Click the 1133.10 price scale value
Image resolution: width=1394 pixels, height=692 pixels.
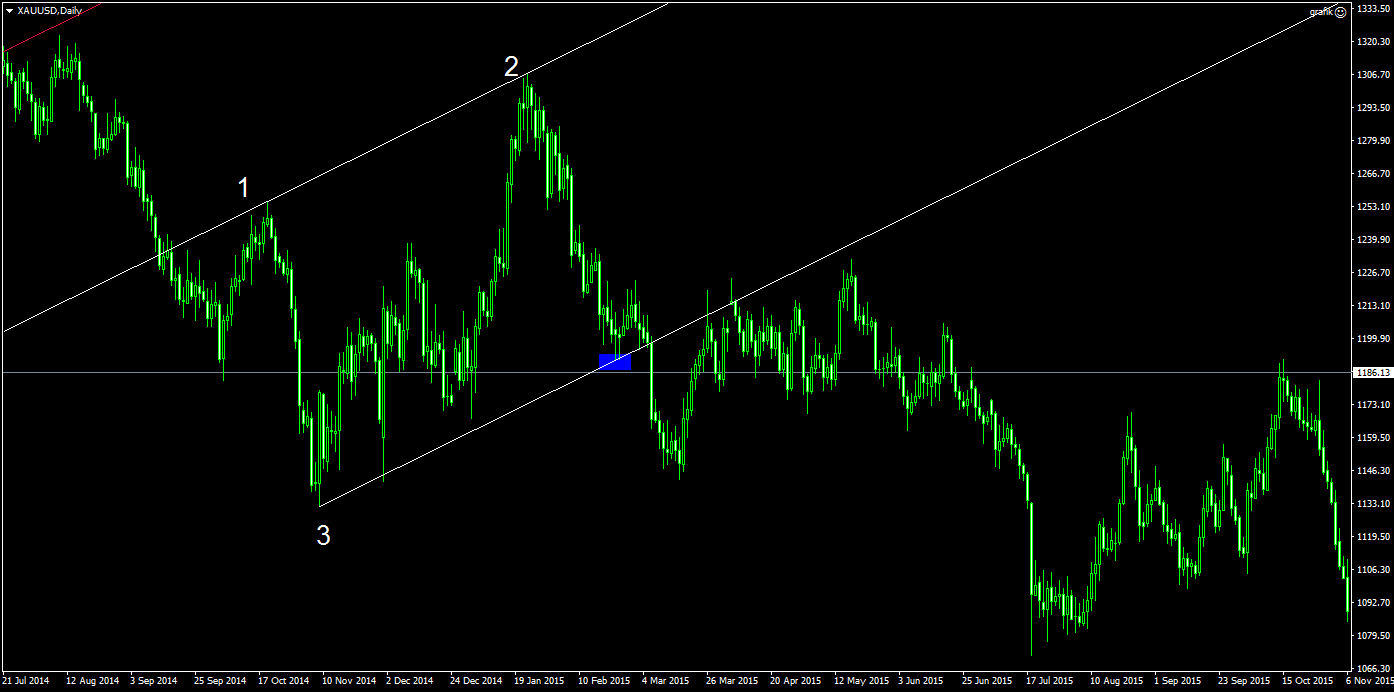[1375, 503]
